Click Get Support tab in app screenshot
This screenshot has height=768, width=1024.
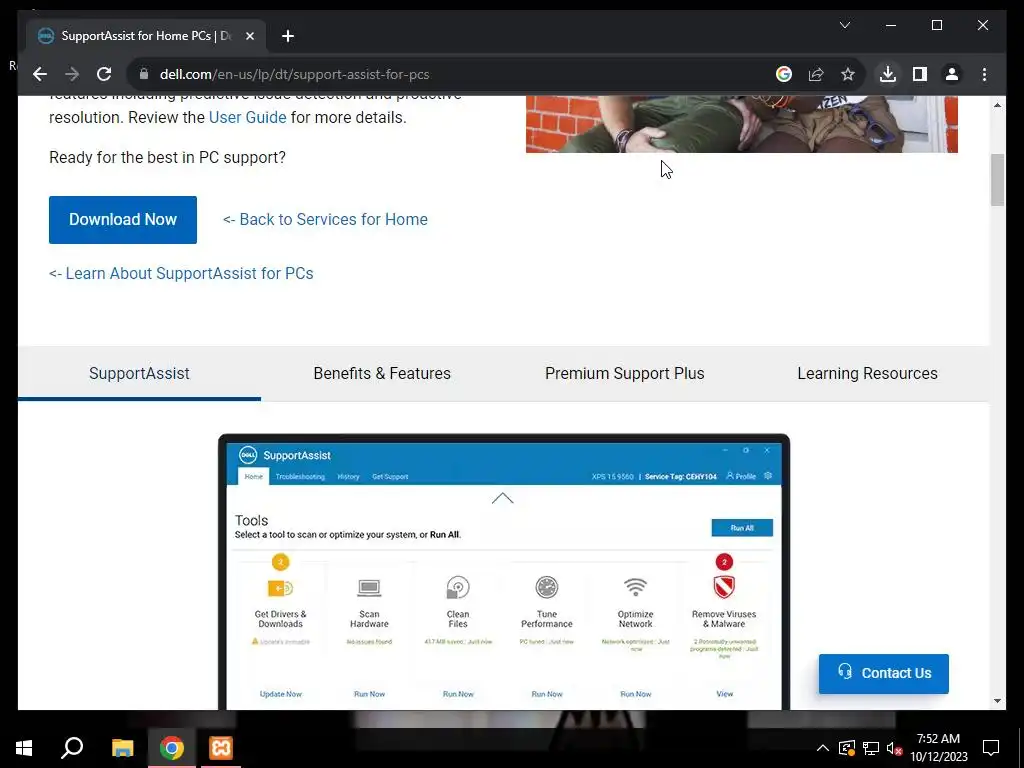click(391, 476)
